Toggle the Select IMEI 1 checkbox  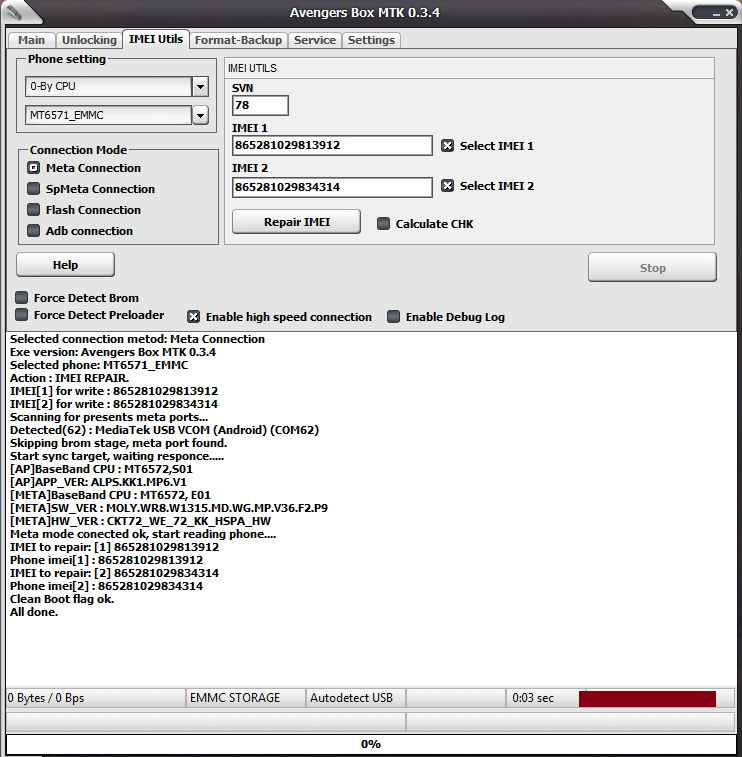click(x=448, y=146)
